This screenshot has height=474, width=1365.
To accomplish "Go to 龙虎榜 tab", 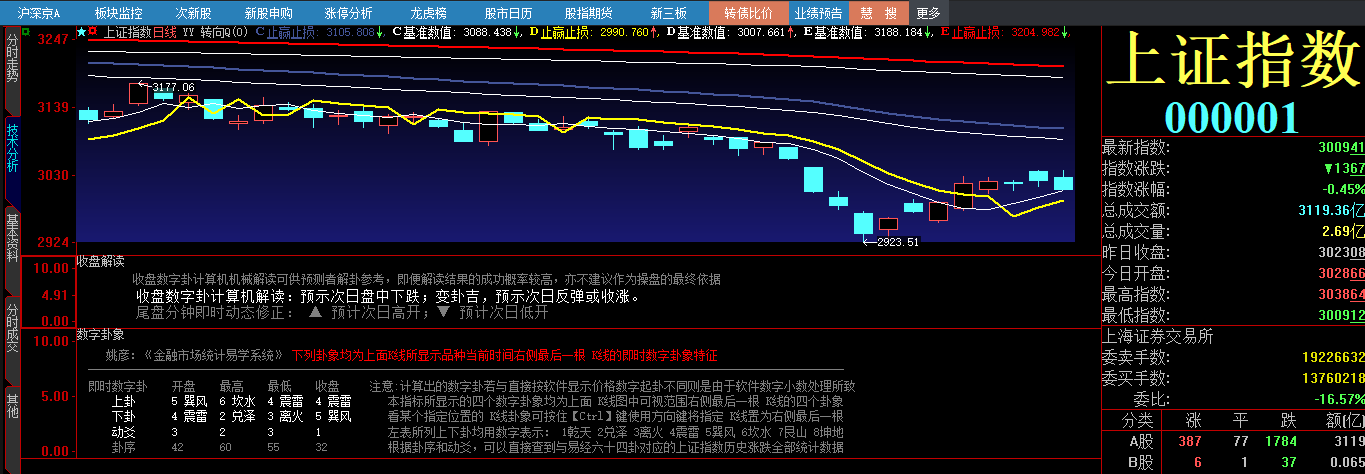I will (x=428, y=13).
